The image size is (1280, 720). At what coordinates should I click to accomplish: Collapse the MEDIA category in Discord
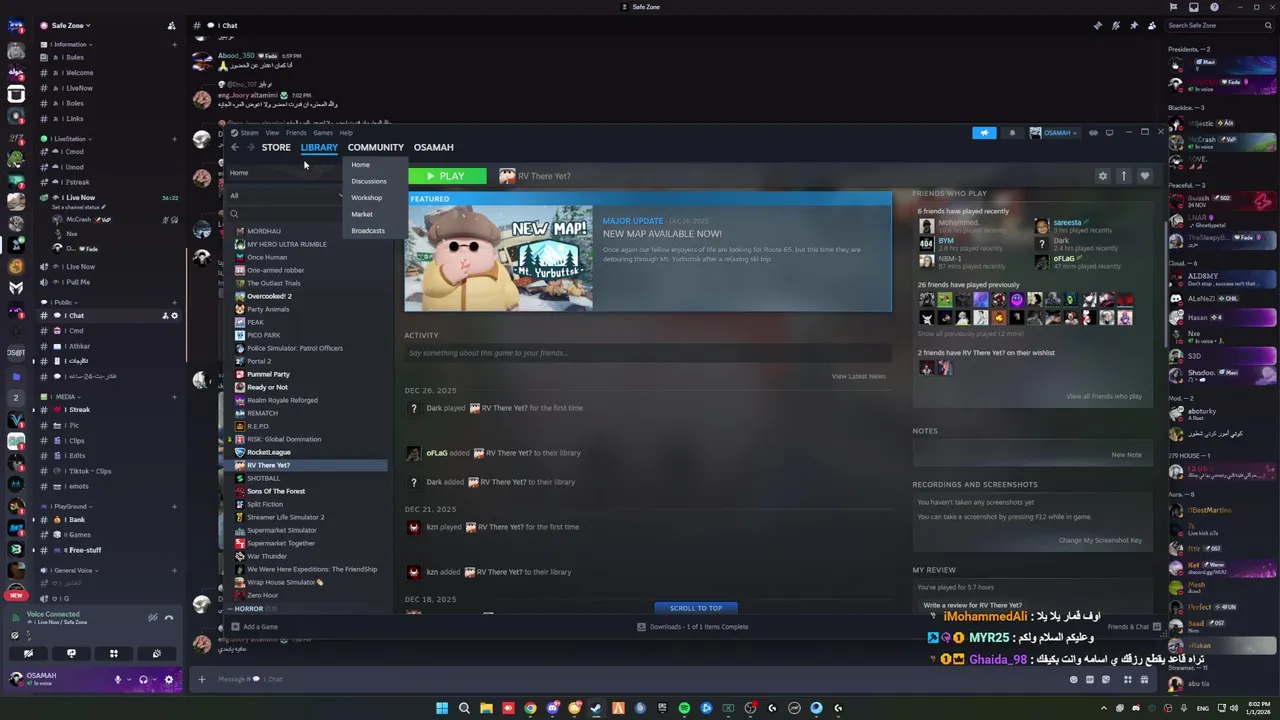point(61,397)
